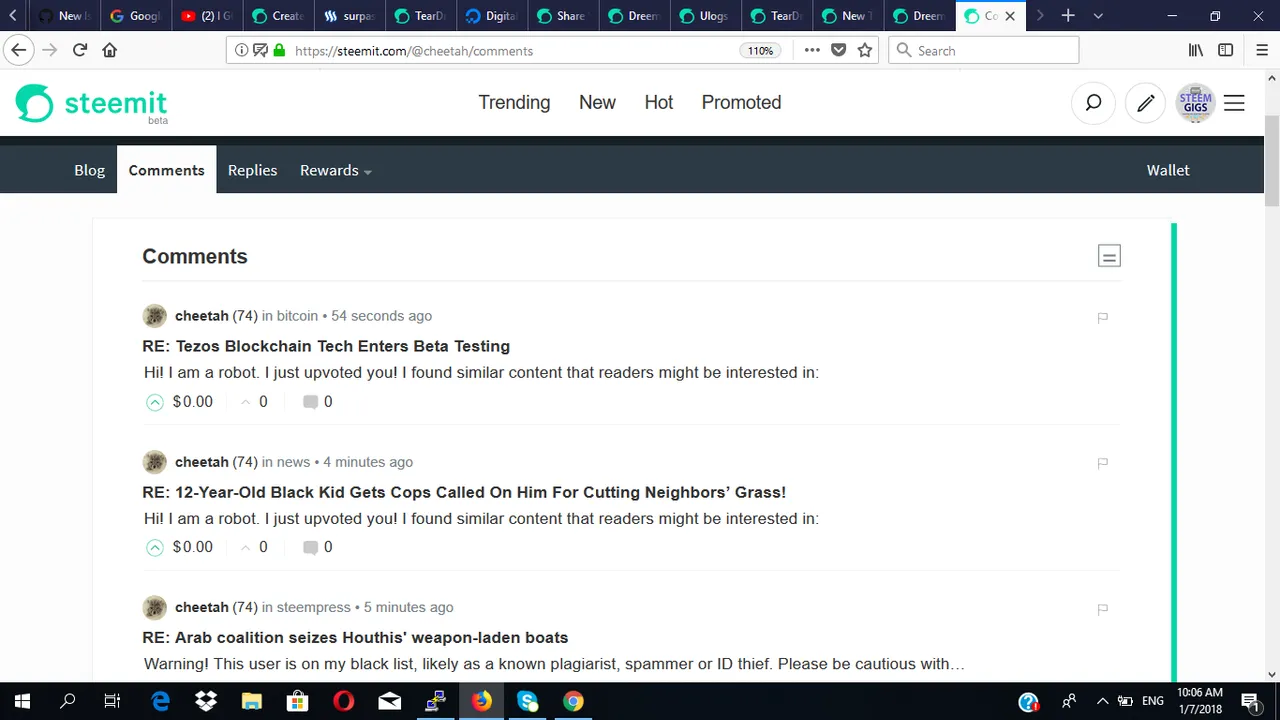This screenshot has width=1280, height=720.
Task: Switch to the Digital browser tab
Action: pos(491,16)
